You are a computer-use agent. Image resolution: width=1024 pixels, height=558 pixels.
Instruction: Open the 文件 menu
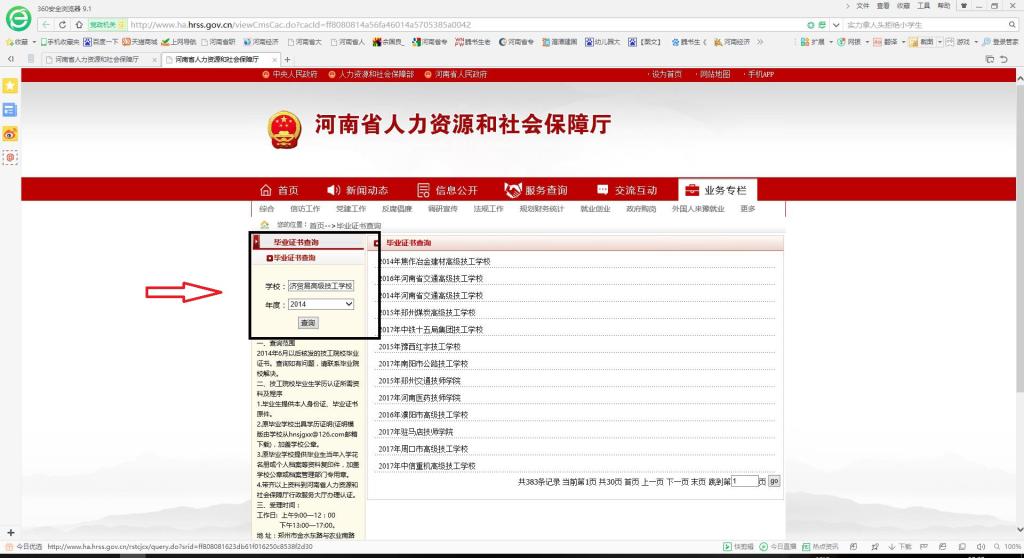[863, 6]
